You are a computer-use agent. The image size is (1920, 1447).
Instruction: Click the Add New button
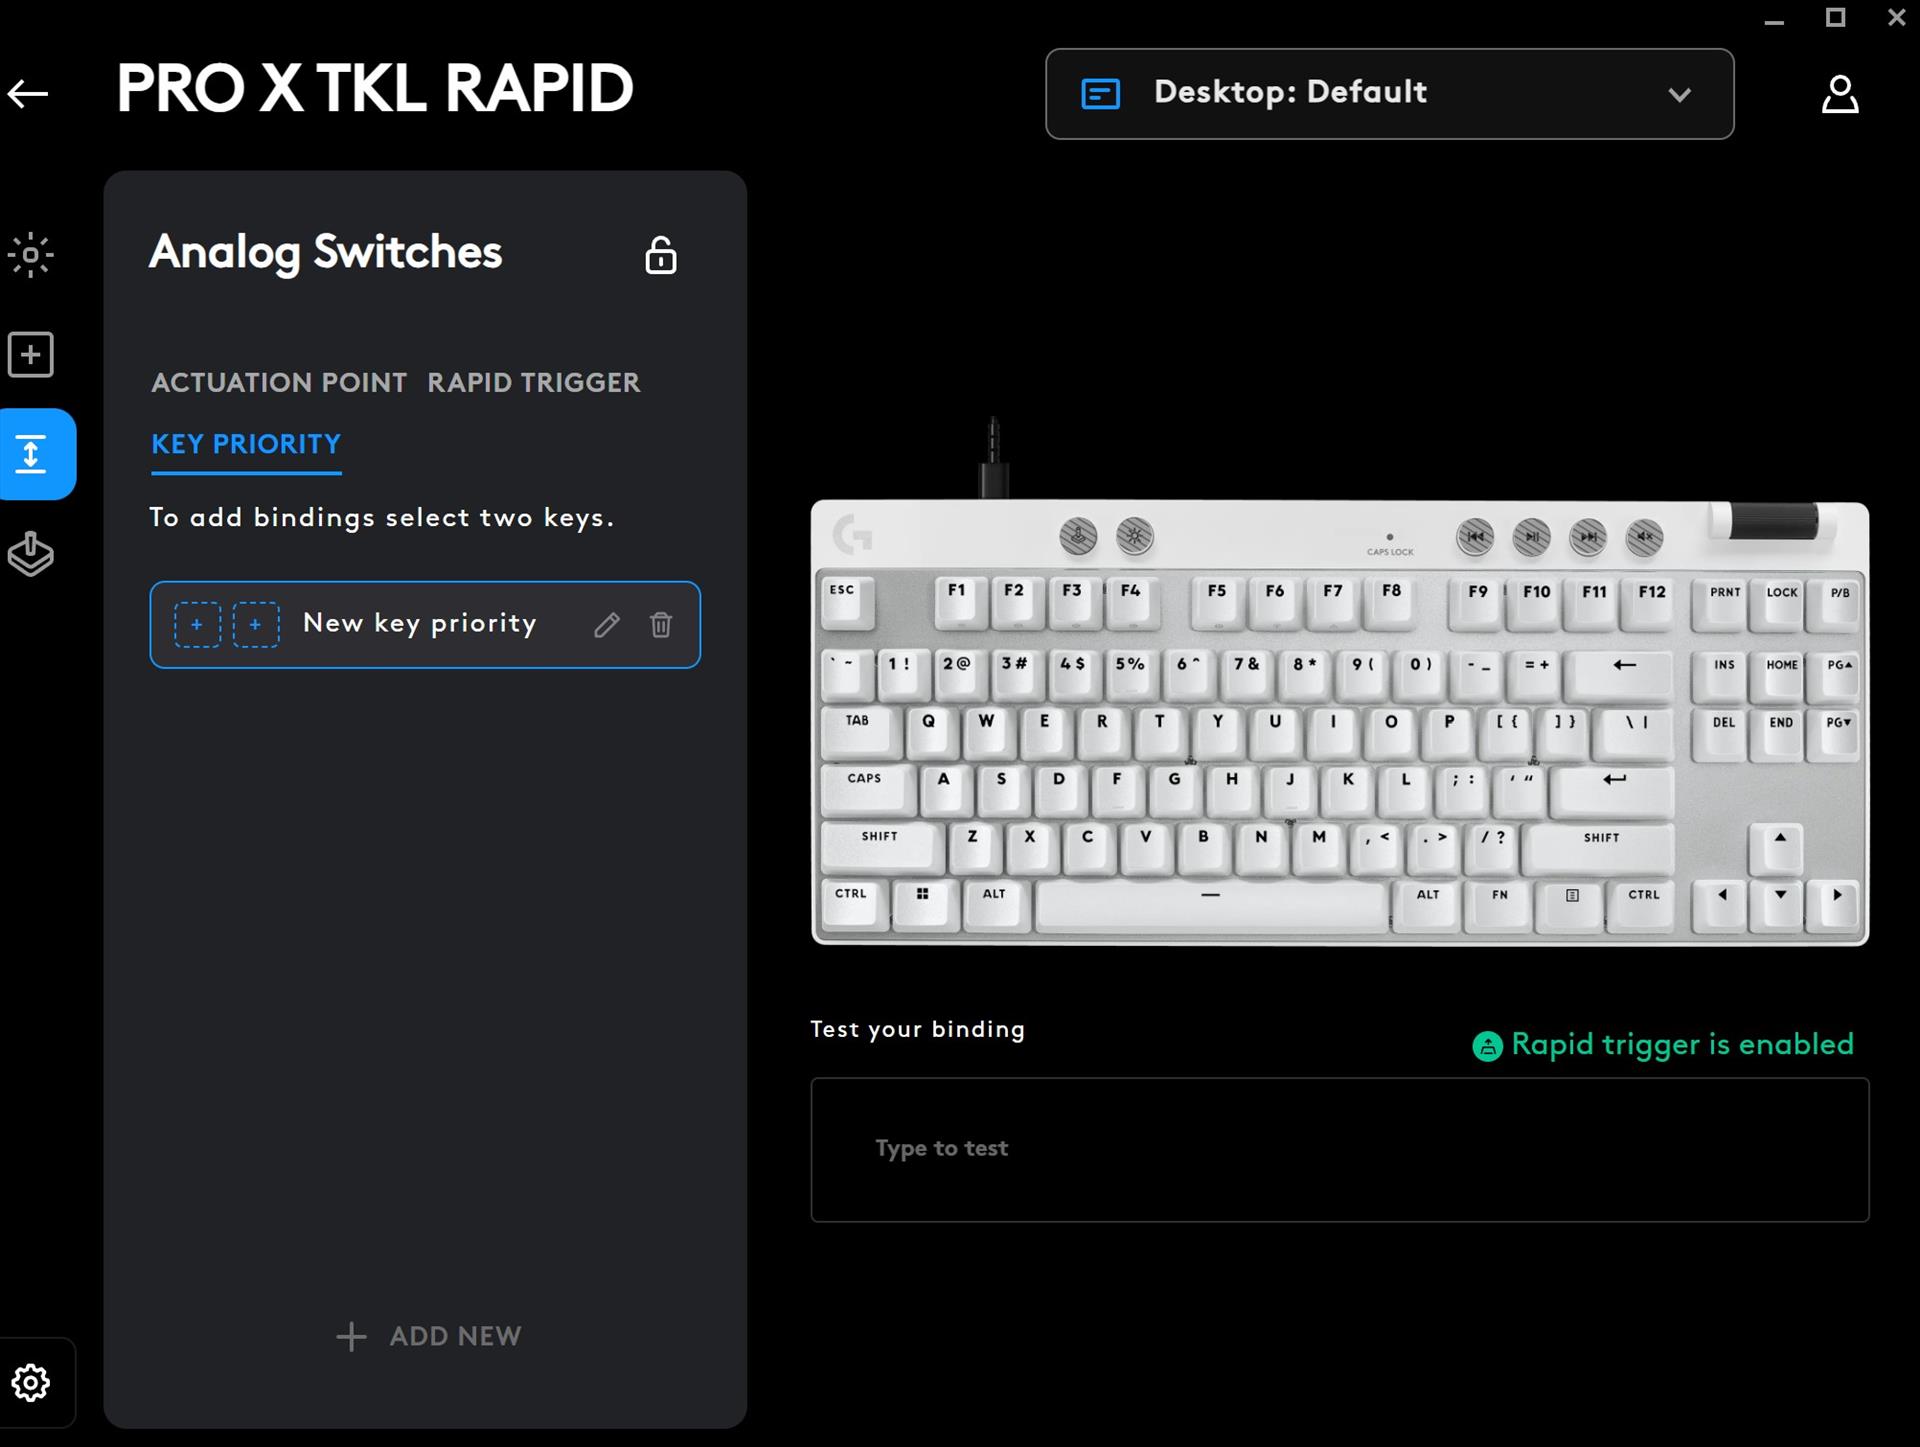428,1336
